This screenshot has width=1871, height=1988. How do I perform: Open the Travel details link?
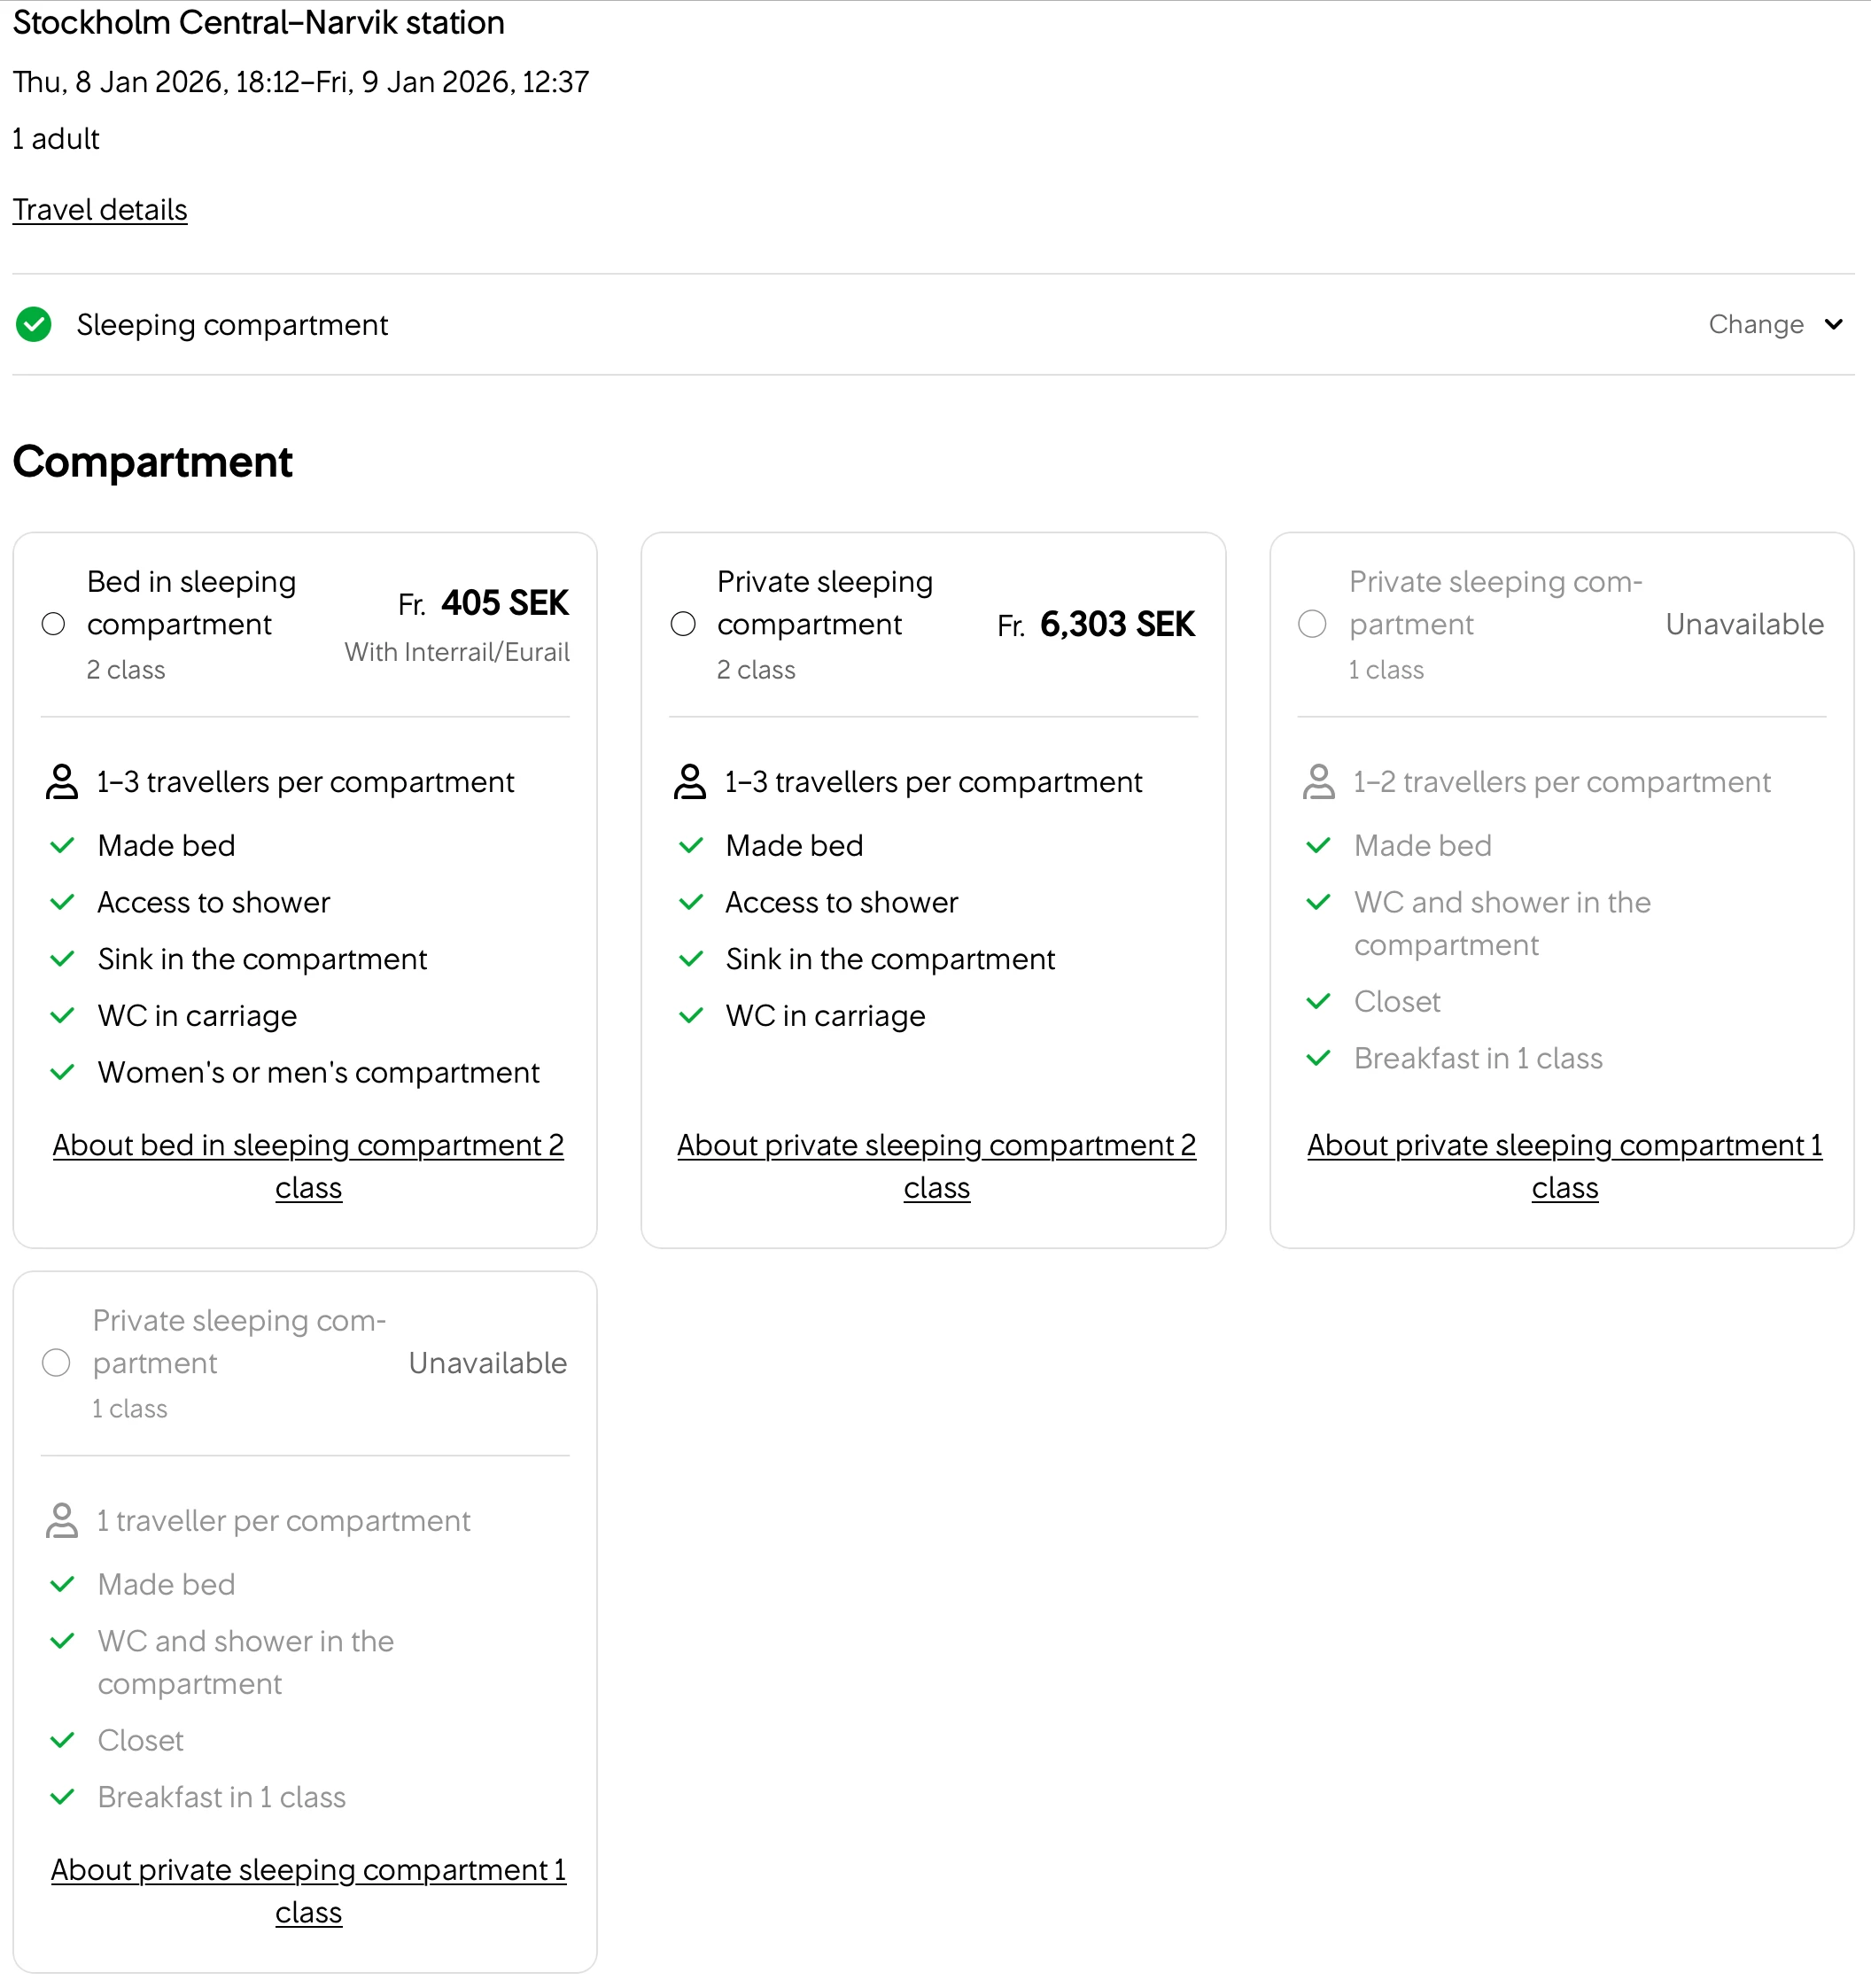[x=100, y=210]
